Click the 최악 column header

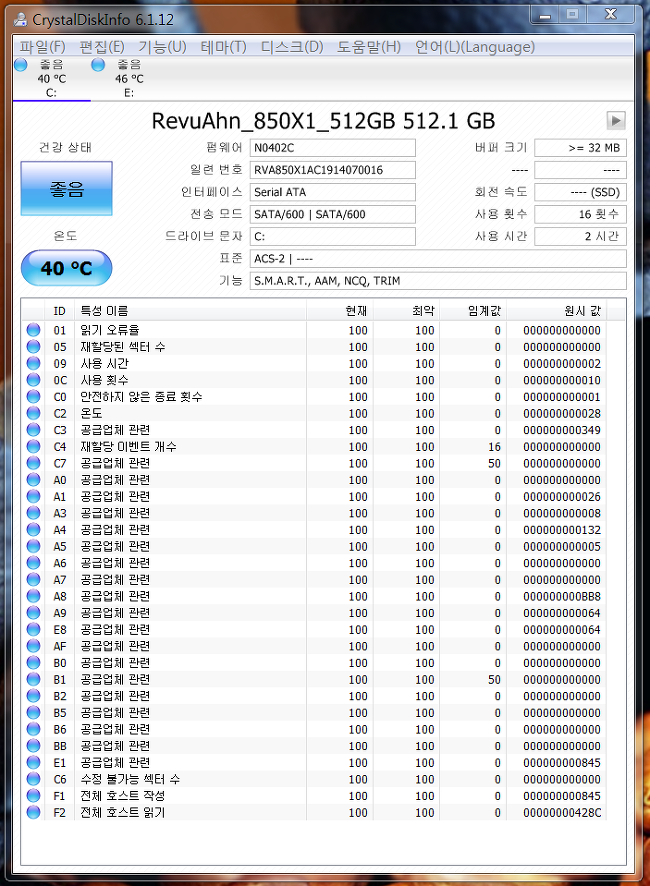tap(407, 311)
